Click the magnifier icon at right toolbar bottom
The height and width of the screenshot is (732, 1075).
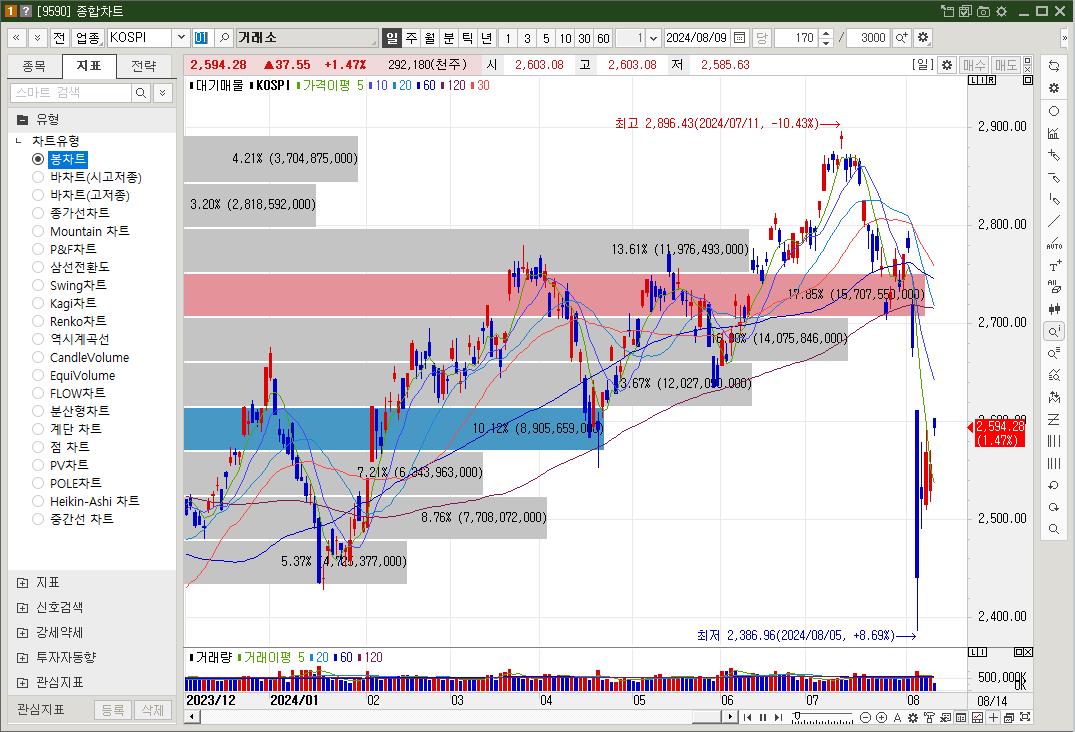pos(1054,529)
